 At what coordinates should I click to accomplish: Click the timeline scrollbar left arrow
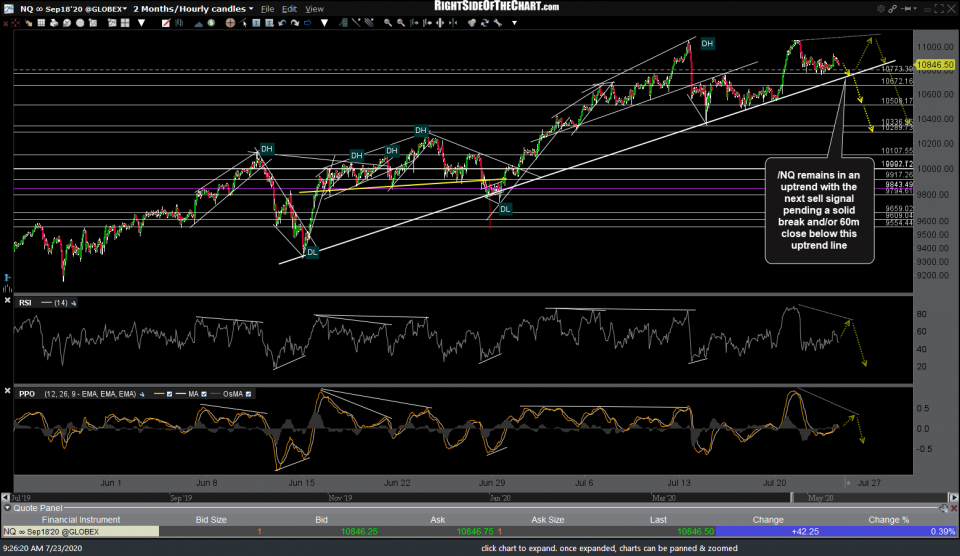(x=6, y=498)
